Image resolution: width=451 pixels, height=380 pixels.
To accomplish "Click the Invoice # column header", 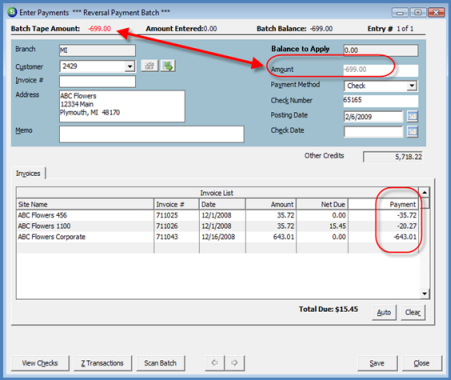I will click(x=176, y=204).
